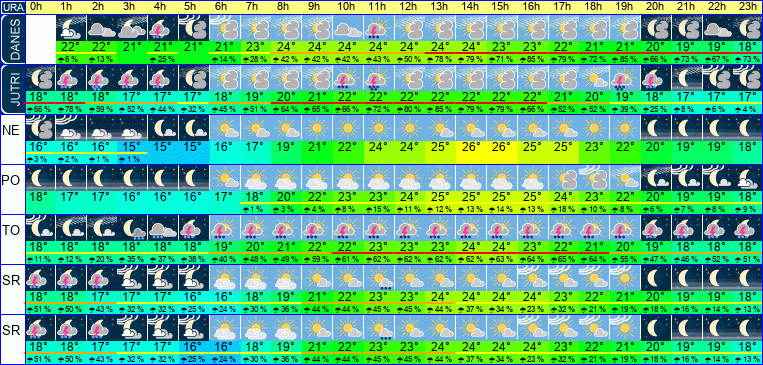This screenshot has height=365, width=763.
Task: Select the sunny icon for NE at 10h
Action: [x=347, y=128]
